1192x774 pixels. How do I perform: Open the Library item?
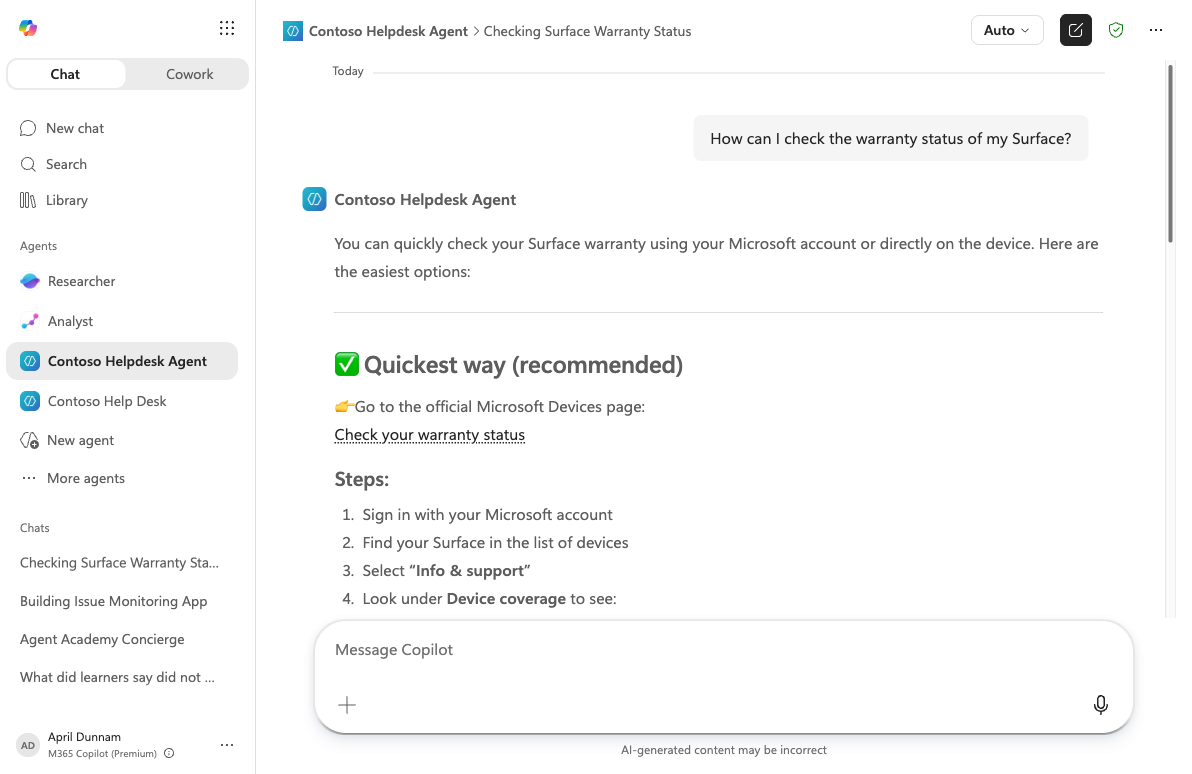coord(67,200)
